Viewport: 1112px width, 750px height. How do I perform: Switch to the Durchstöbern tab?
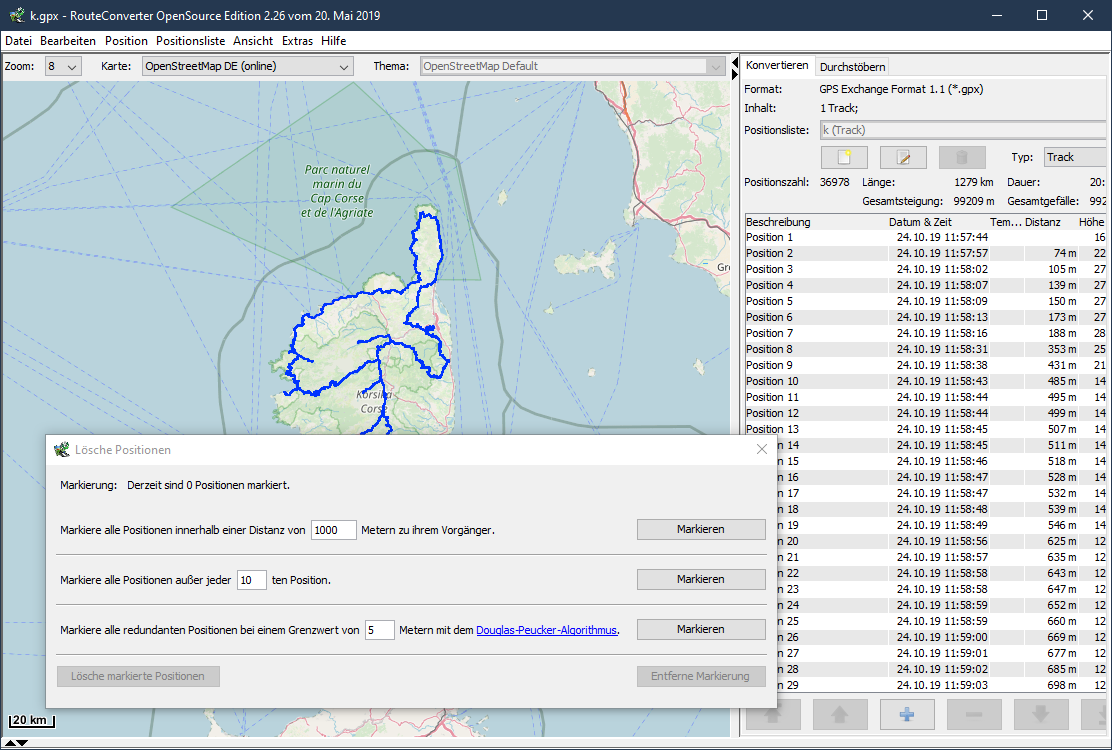point(852,67)
